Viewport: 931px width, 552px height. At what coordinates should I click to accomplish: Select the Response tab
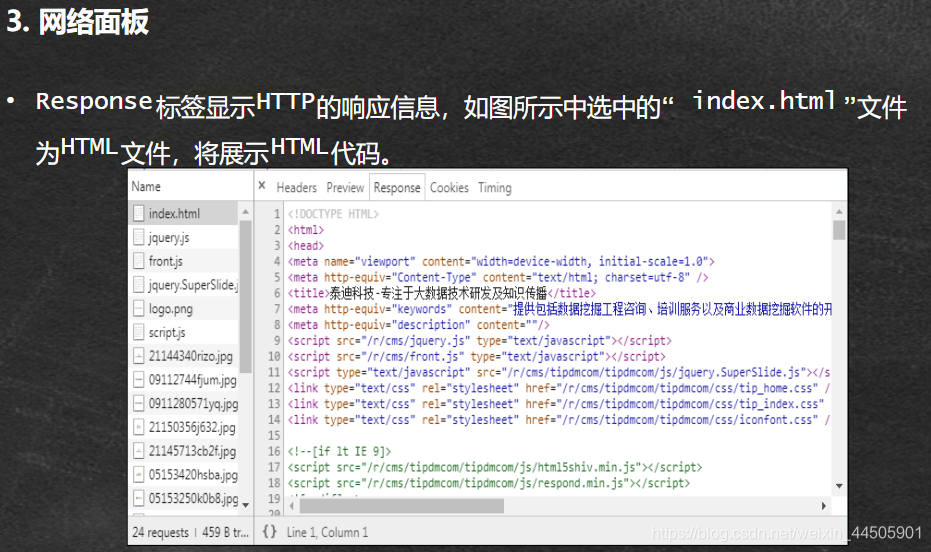point(397,188)
